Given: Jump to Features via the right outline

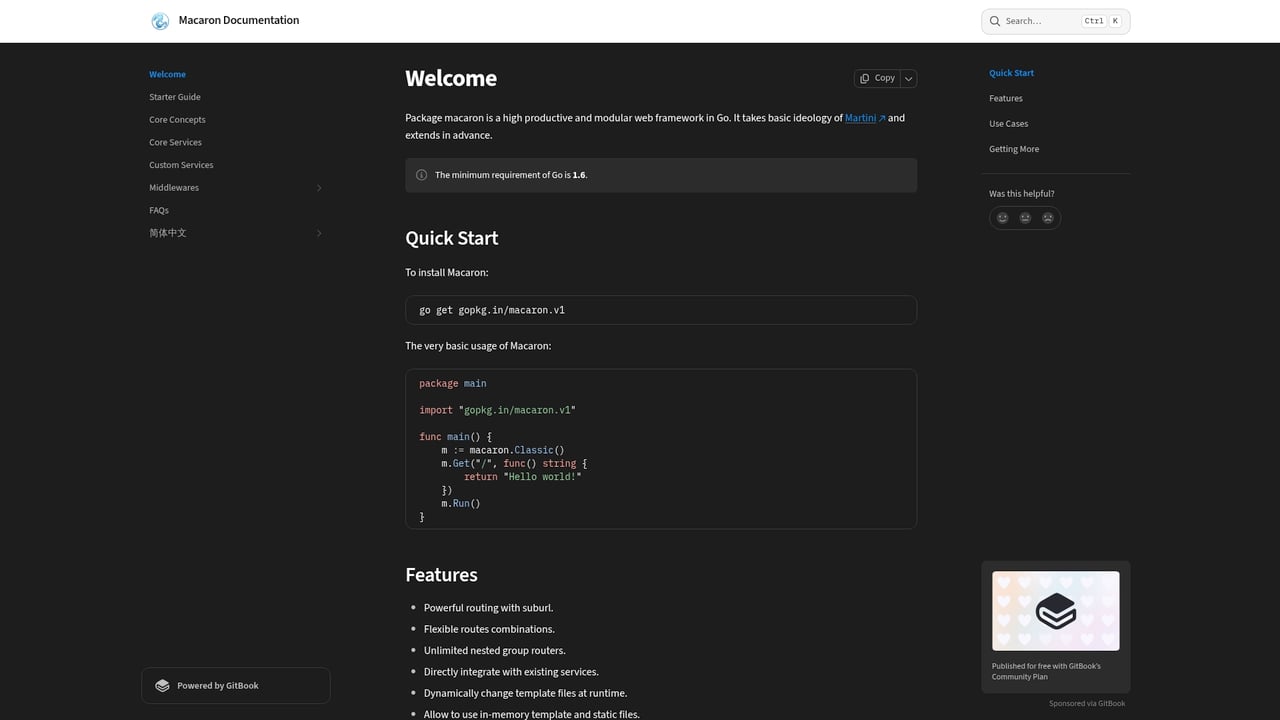Looking at the screenshot, I should [1005, 98].
